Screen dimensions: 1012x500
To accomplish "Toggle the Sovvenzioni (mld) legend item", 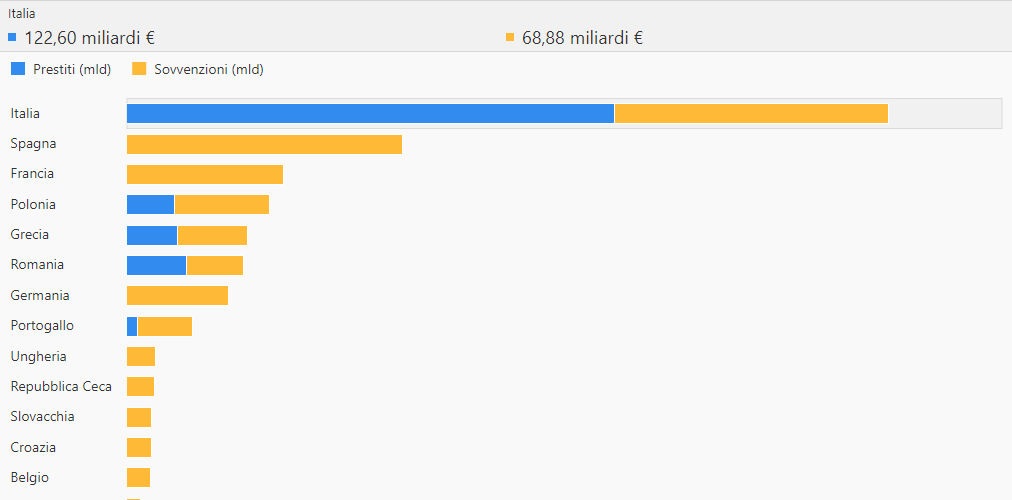I will pos(198,70).
